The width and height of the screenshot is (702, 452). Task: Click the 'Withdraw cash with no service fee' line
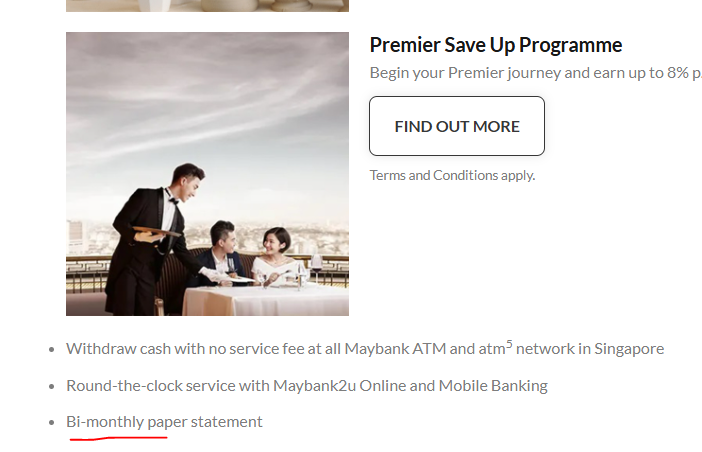(365, 348)
